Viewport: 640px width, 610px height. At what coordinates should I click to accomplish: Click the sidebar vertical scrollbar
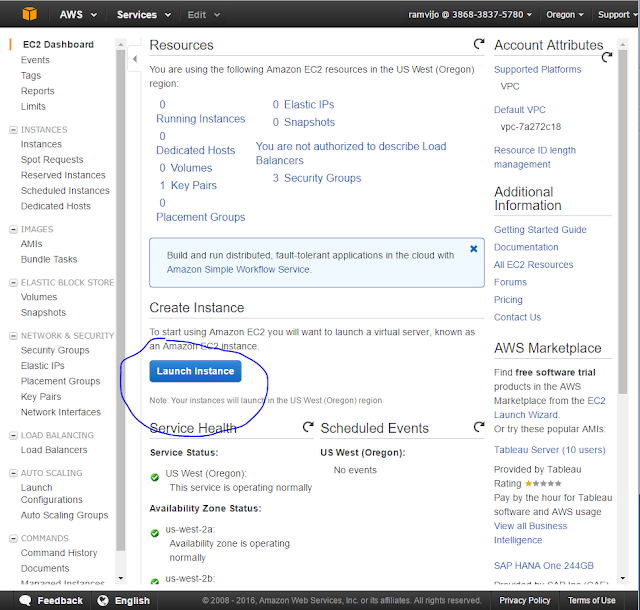120,300
